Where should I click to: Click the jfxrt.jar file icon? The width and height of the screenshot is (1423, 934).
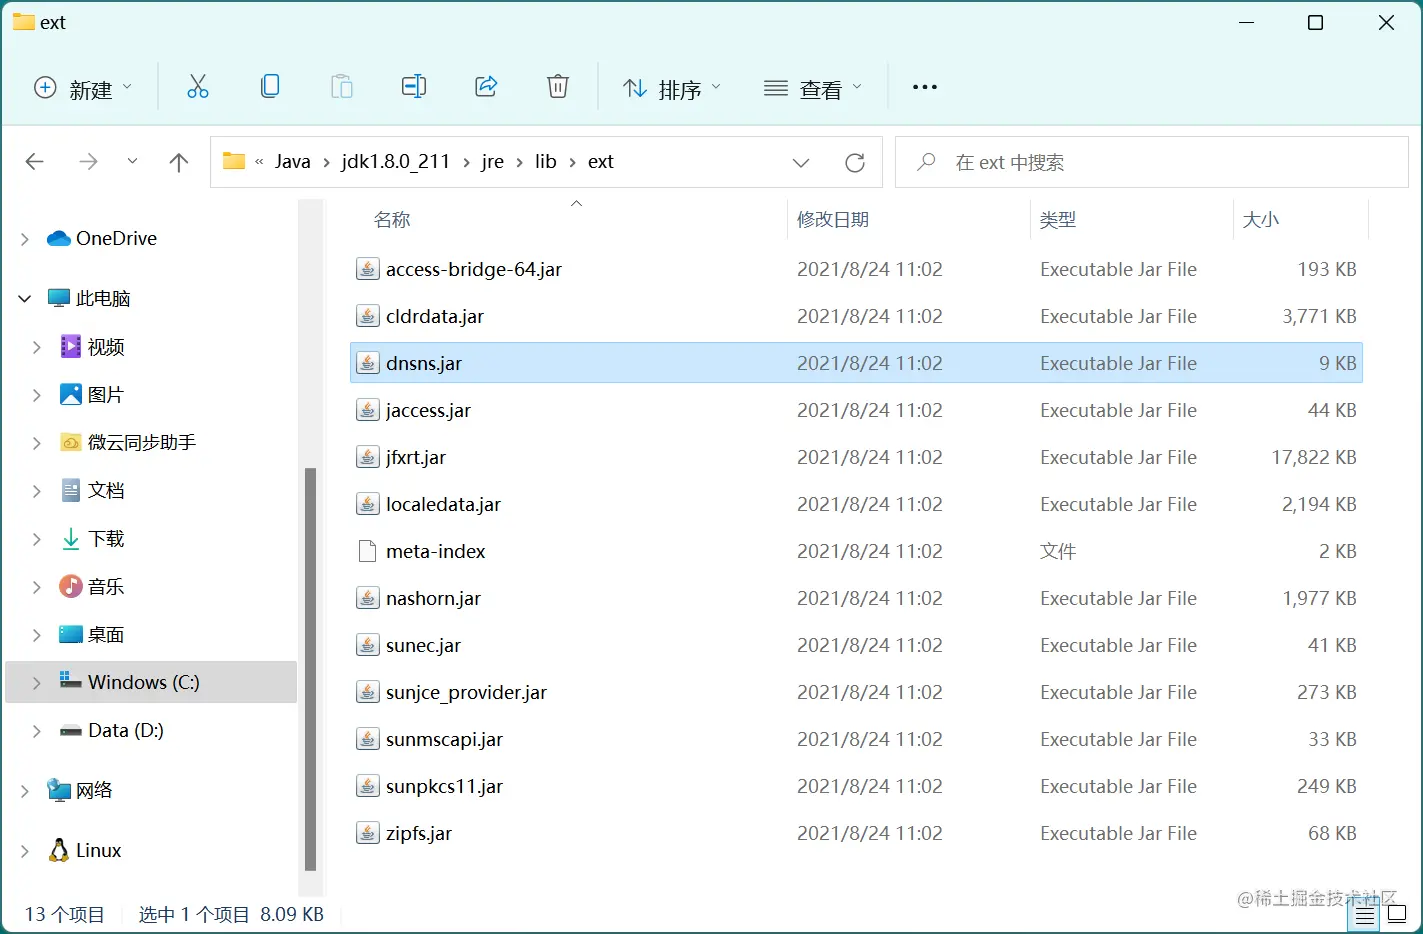(368, 457)
